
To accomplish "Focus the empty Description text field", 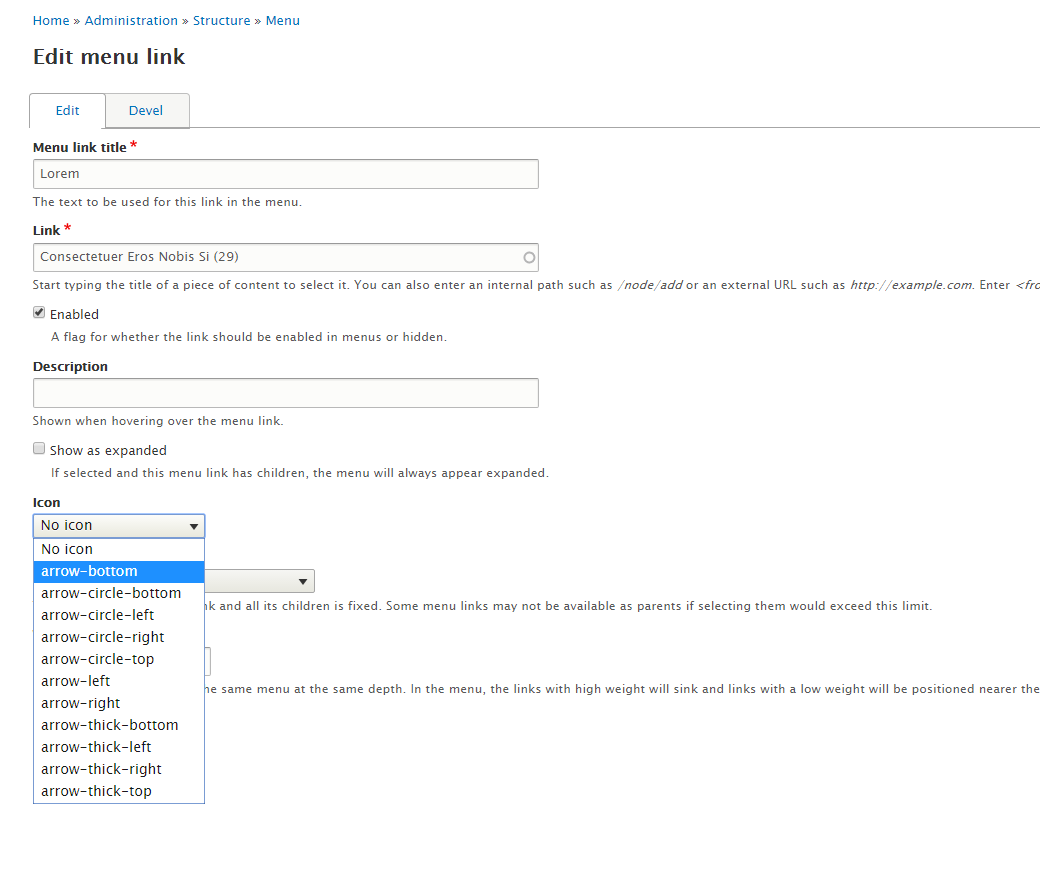I will 285,393.
